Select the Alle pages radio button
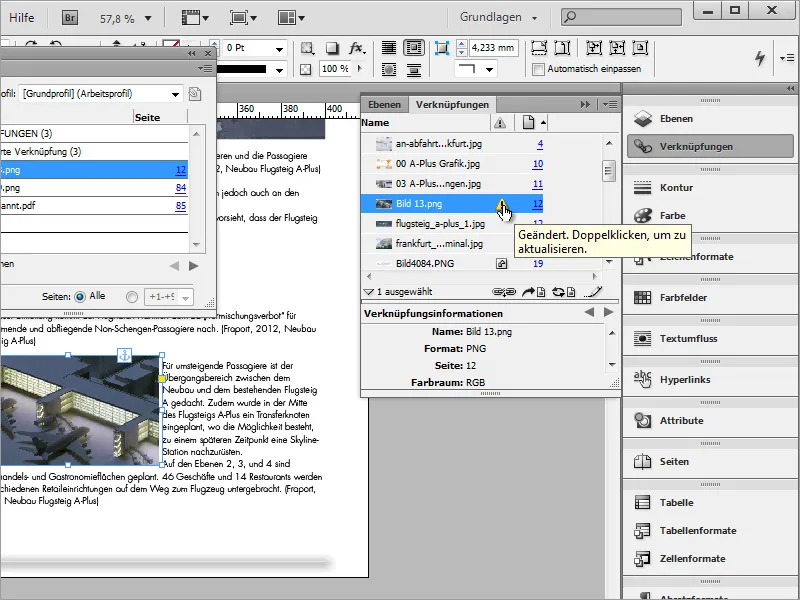This screenshot has width=800, height=600. coord(80,296)
